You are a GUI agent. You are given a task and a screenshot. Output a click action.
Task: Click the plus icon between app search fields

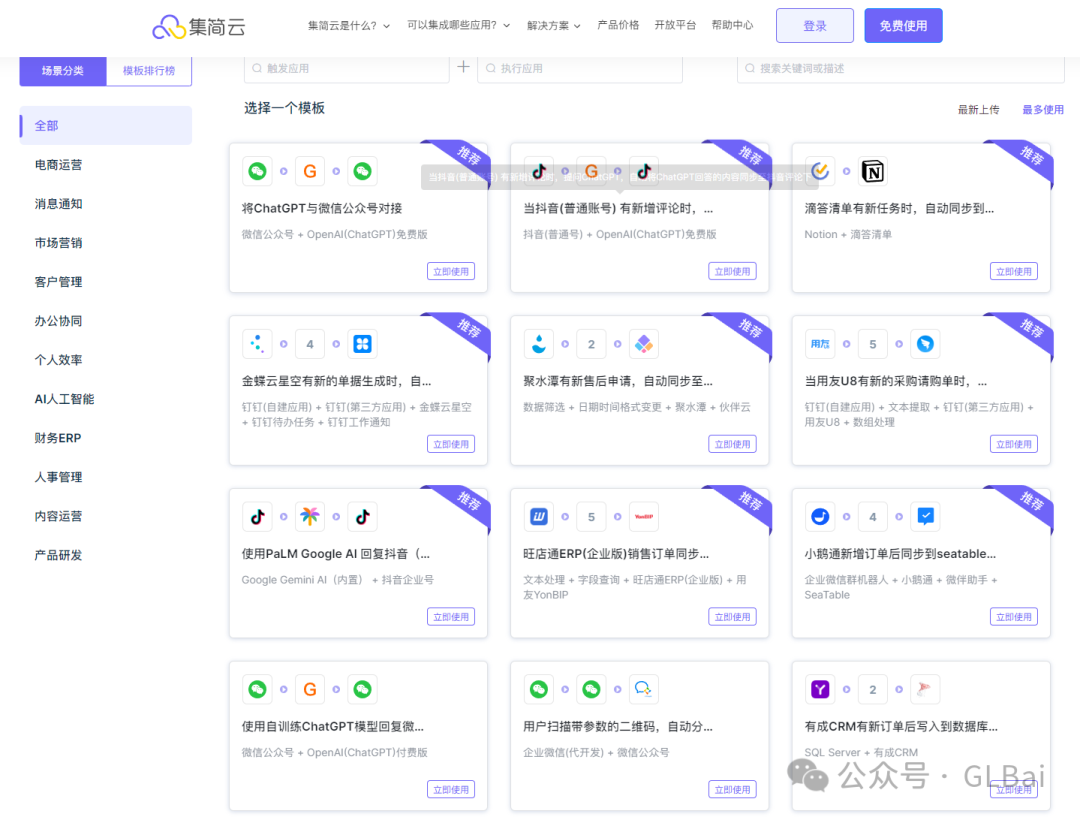point(463,67)
